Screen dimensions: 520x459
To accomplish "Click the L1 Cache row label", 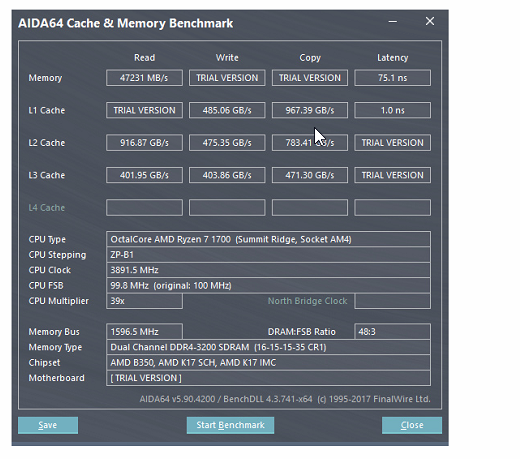I will click(x=47, y=110).
